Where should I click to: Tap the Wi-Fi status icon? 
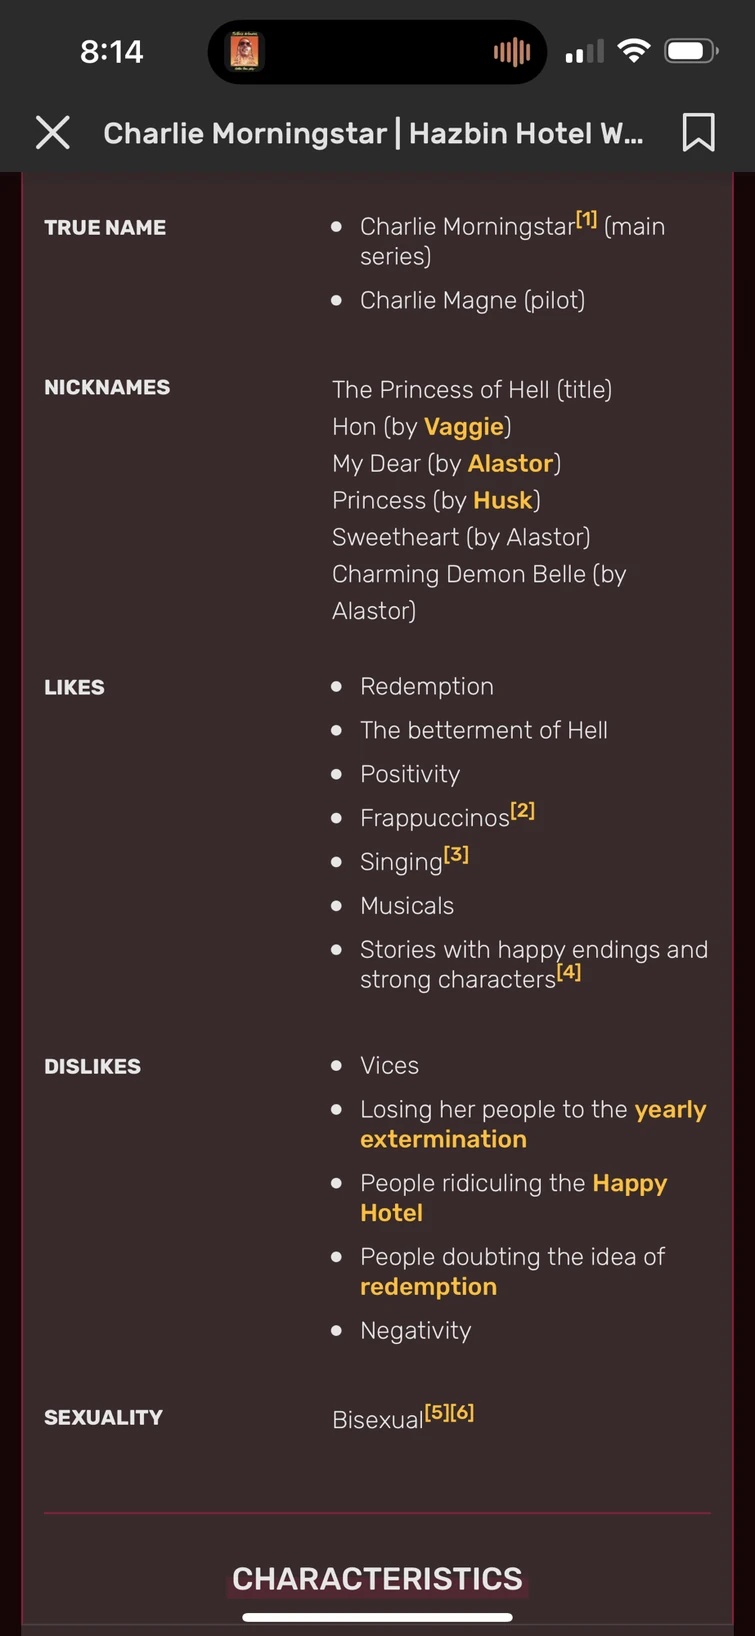(x=633, y=51)
